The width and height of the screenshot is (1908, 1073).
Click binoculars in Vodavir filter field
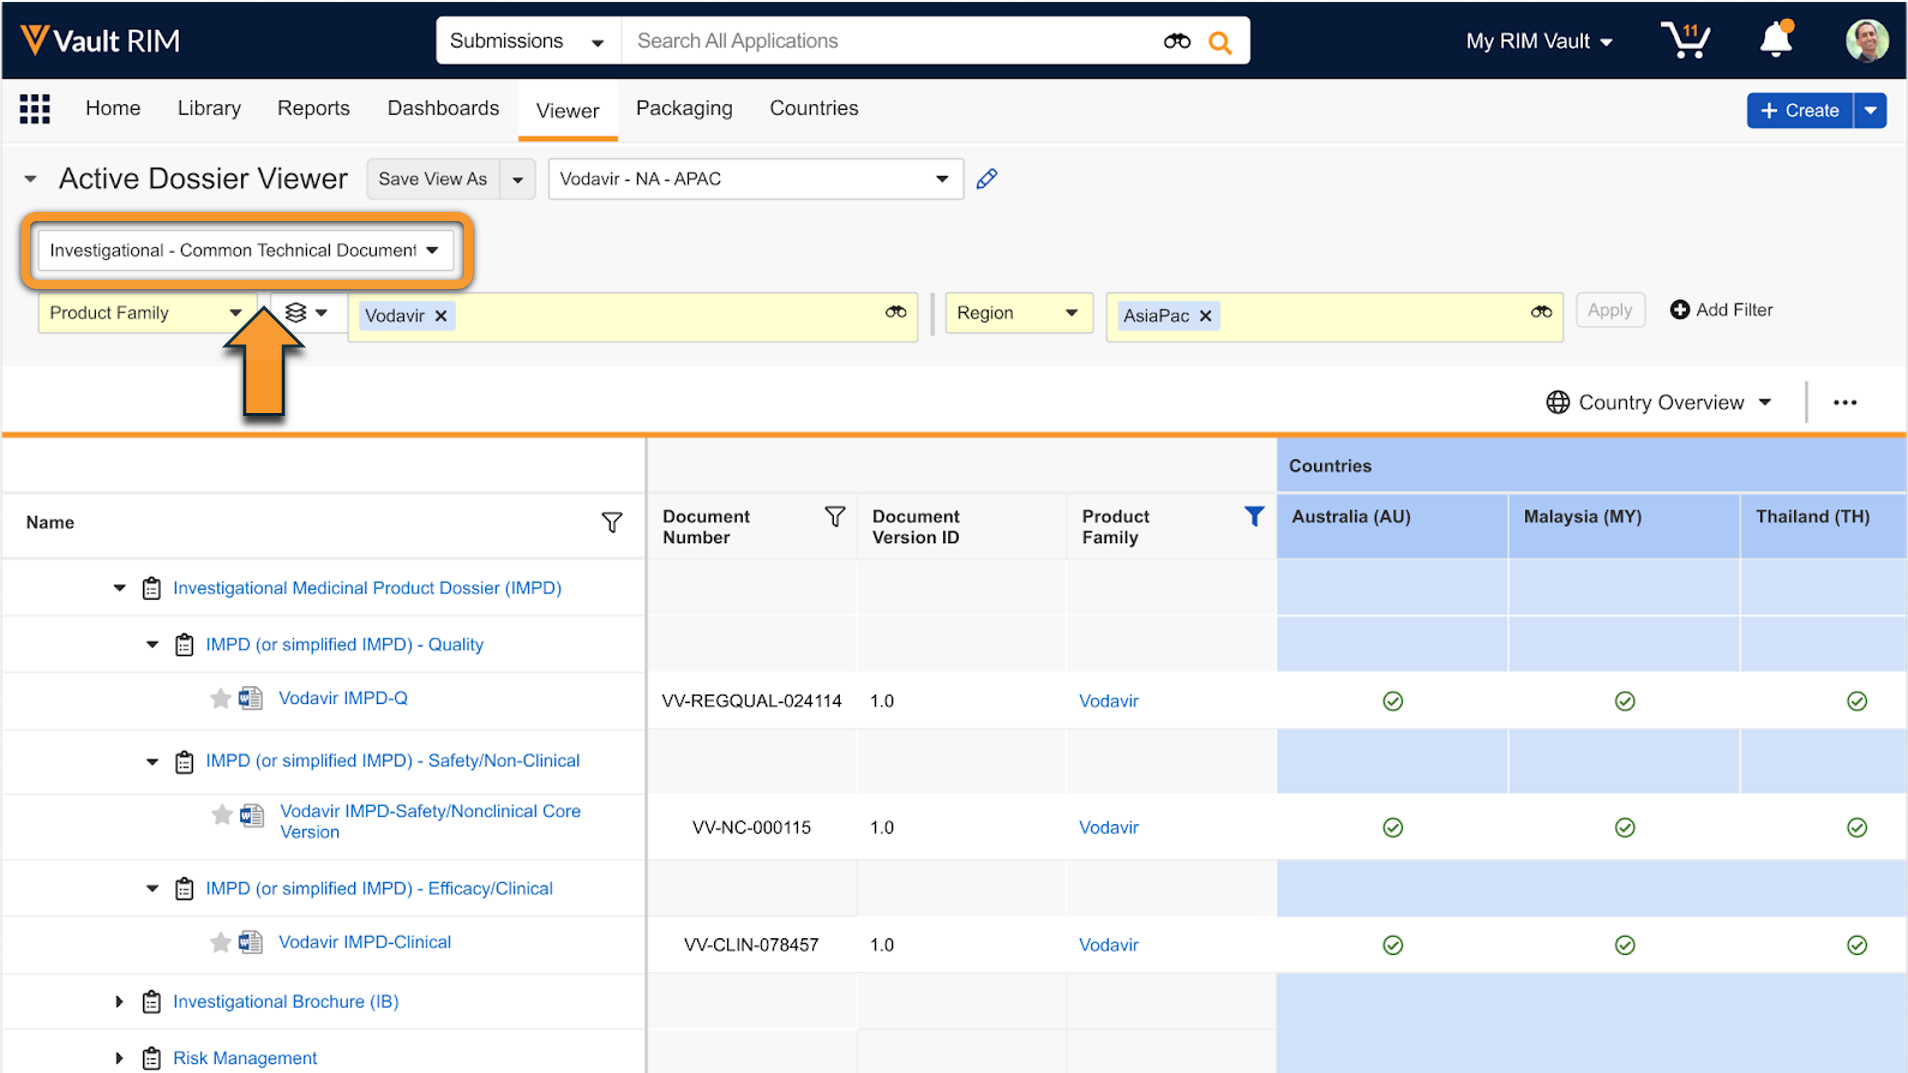pyautogui.click(x=895, y=313)
